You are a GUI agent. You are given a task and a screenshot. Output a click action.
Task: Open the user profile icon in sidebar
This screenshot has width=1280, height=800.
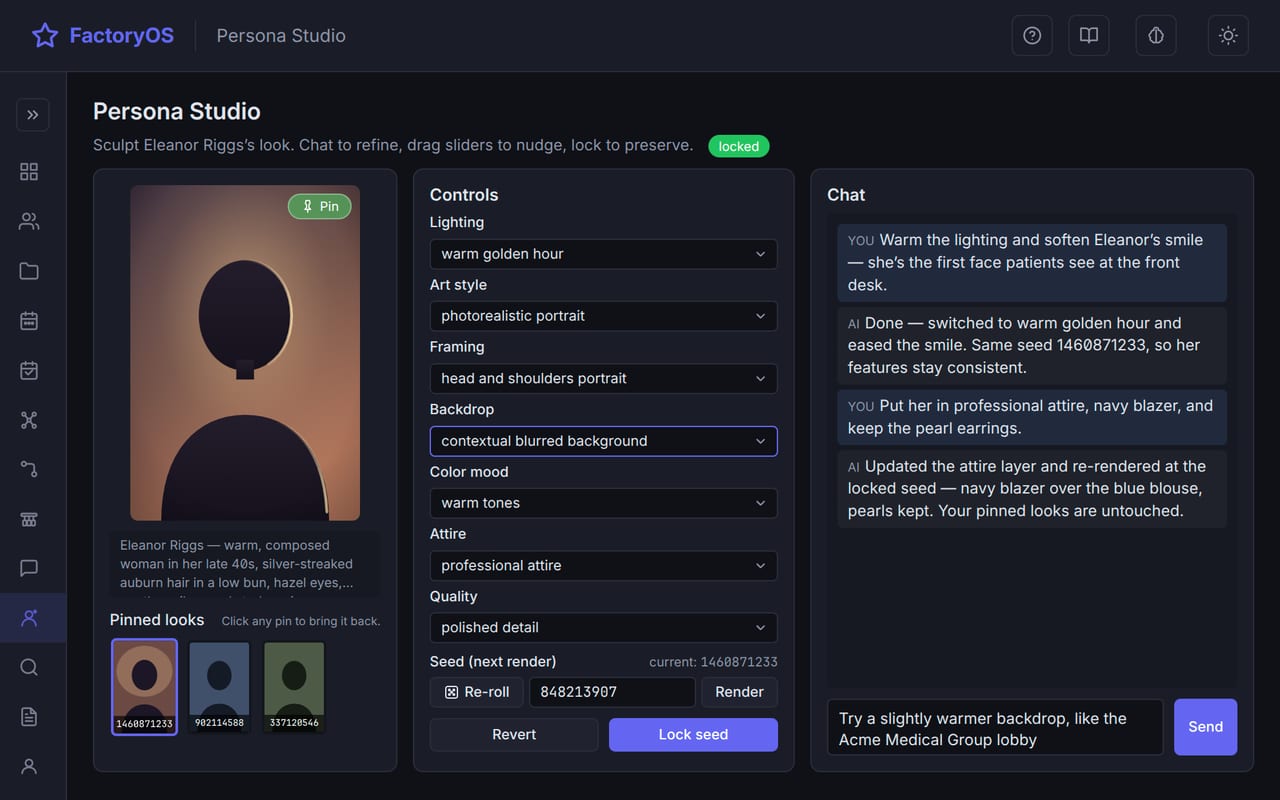29,766
